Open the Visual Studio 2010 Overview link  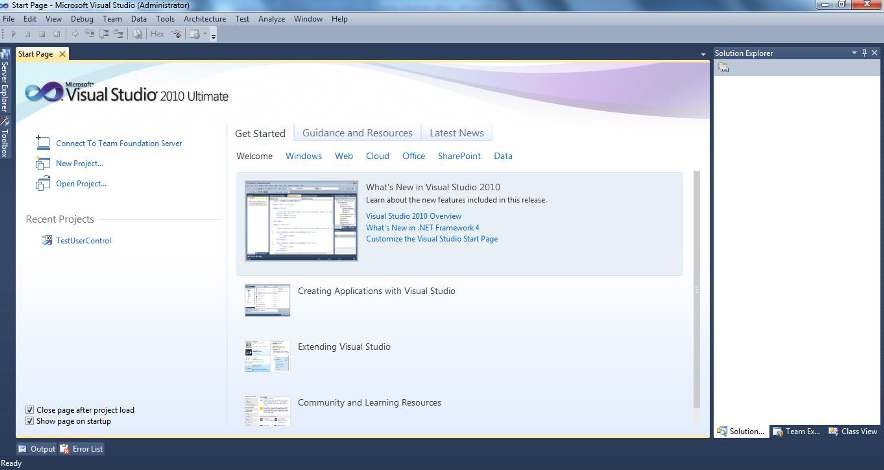pos(413,216)
